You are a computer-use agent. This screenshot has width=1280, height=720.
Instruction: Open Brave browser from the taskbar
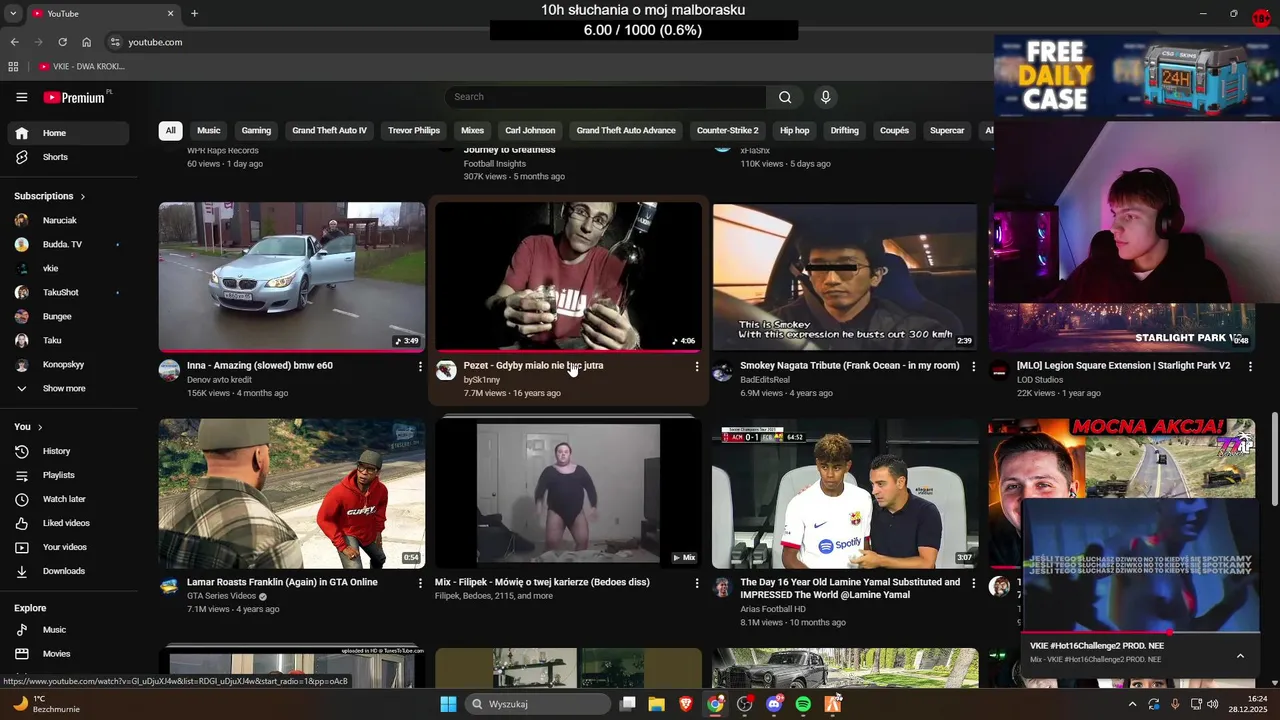685,704
